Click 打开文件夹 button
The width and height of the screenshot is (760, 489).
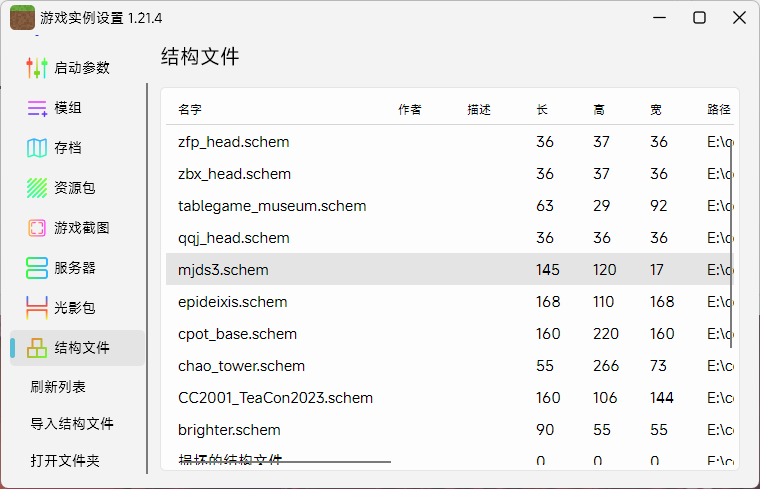coord(65,461)
